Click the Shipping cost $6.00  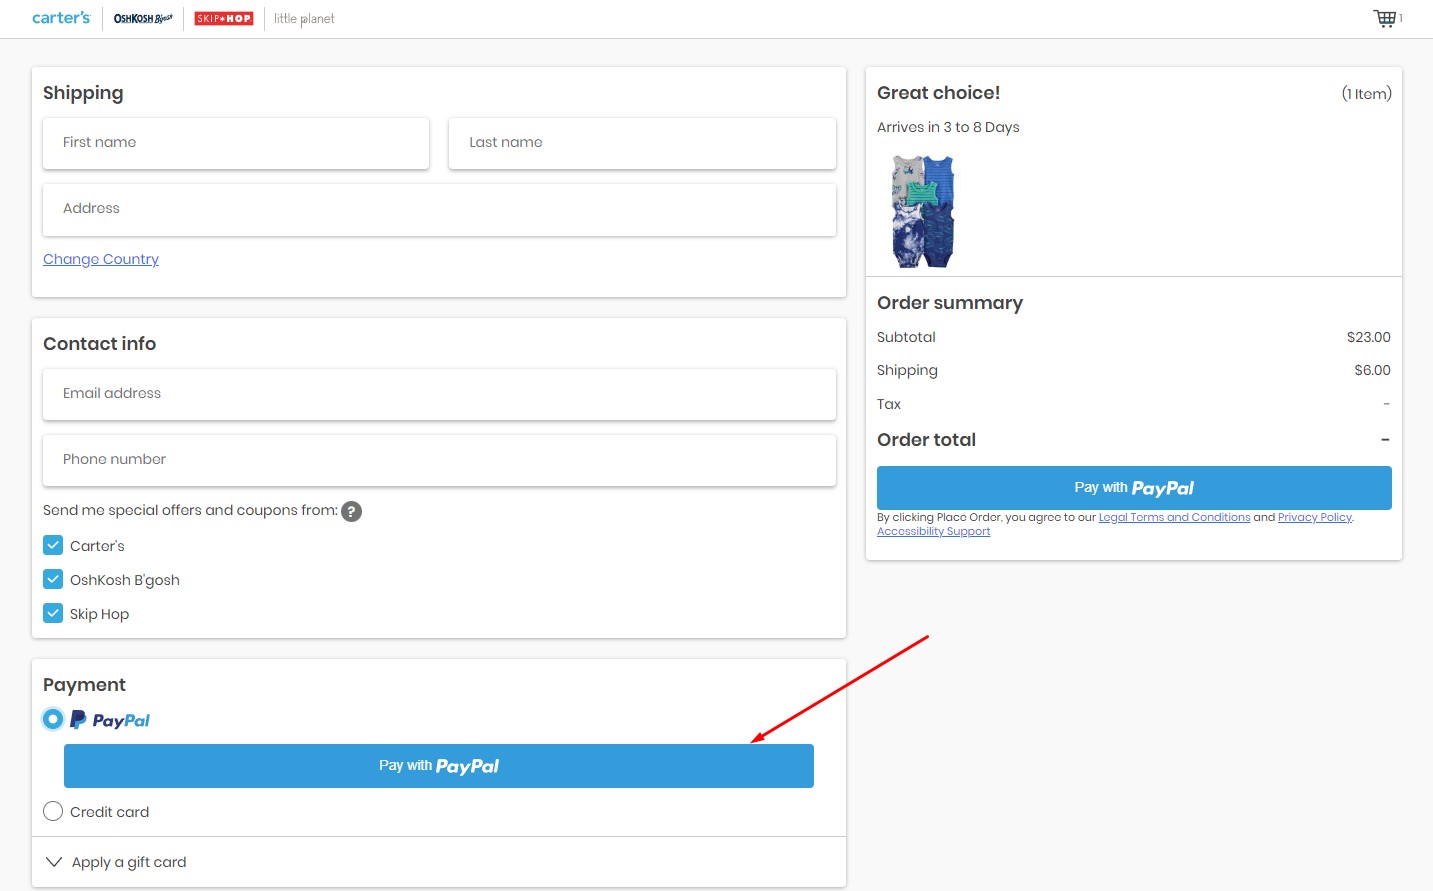(x=1372, y=370)
